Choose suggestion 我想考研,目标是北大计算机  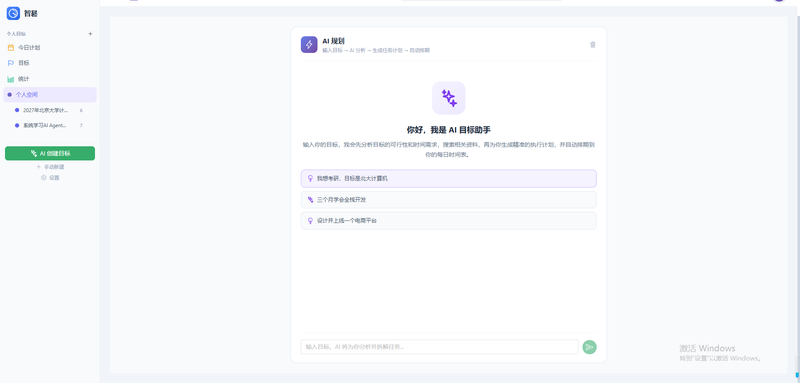(448, 178)
